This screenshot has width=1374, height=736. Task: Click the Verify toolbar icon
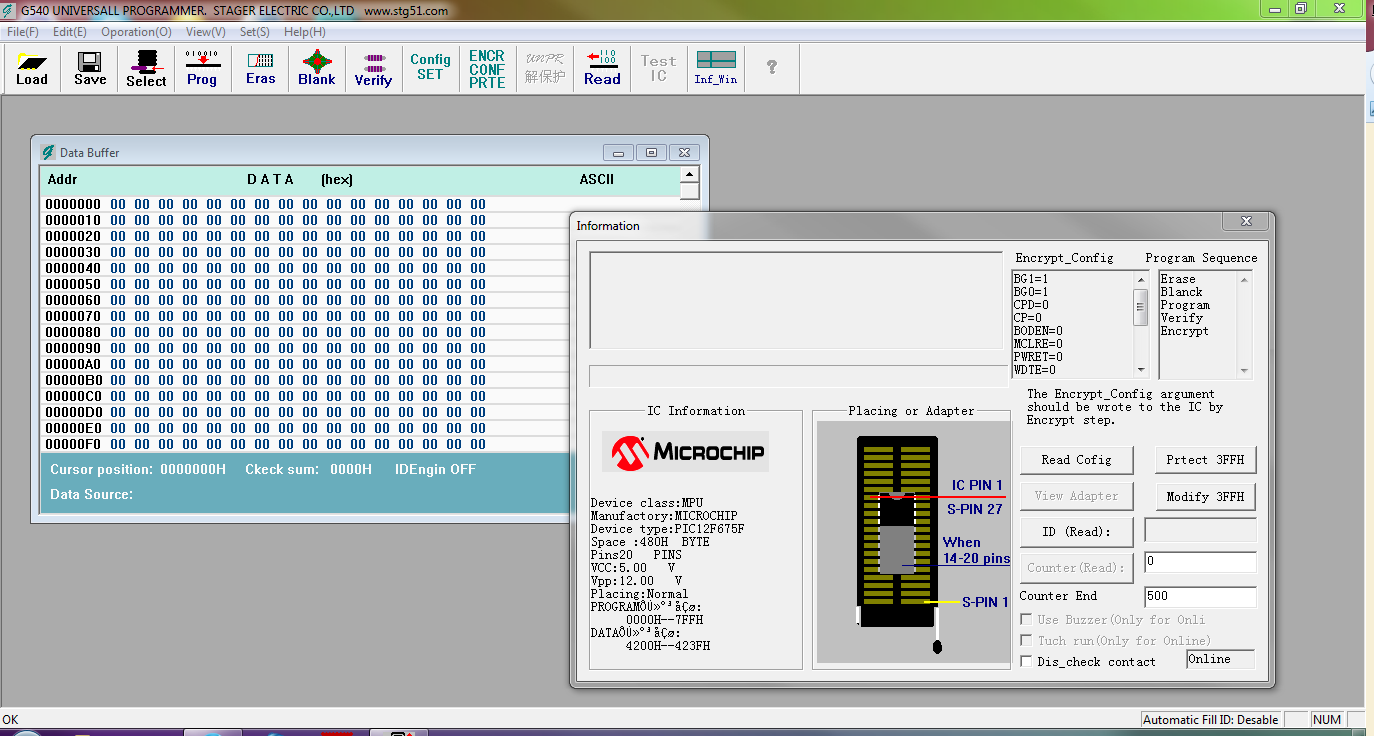373,68
